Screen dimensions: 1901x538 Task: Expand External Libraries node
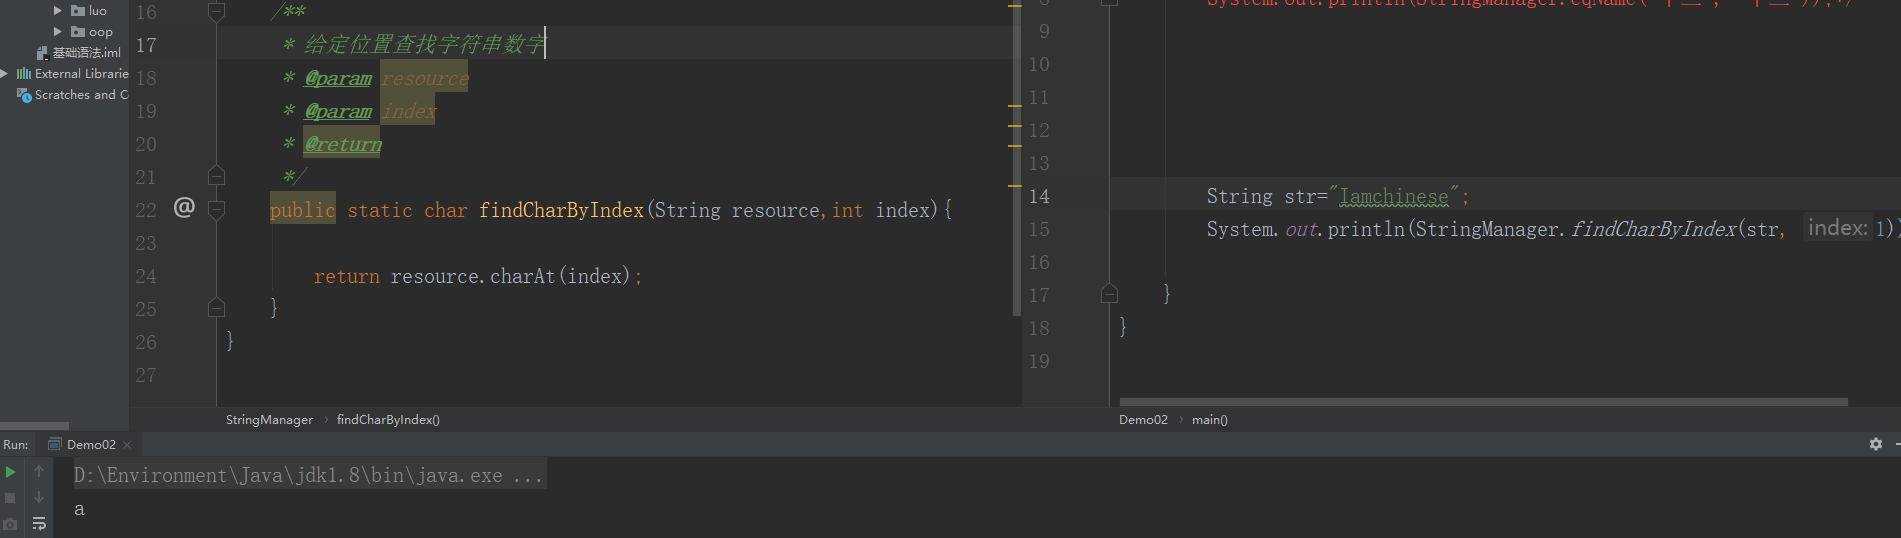point(5,73)
